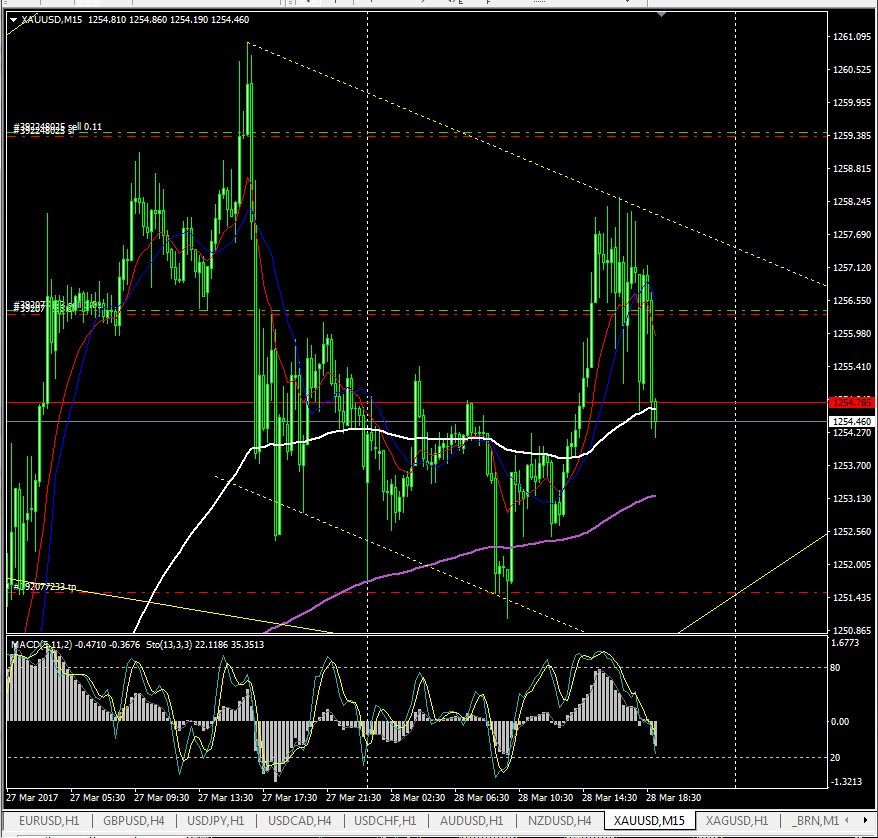Open the GBPUSD,H4 chart tab
The image size is (878, 838).
coord(133,821)
